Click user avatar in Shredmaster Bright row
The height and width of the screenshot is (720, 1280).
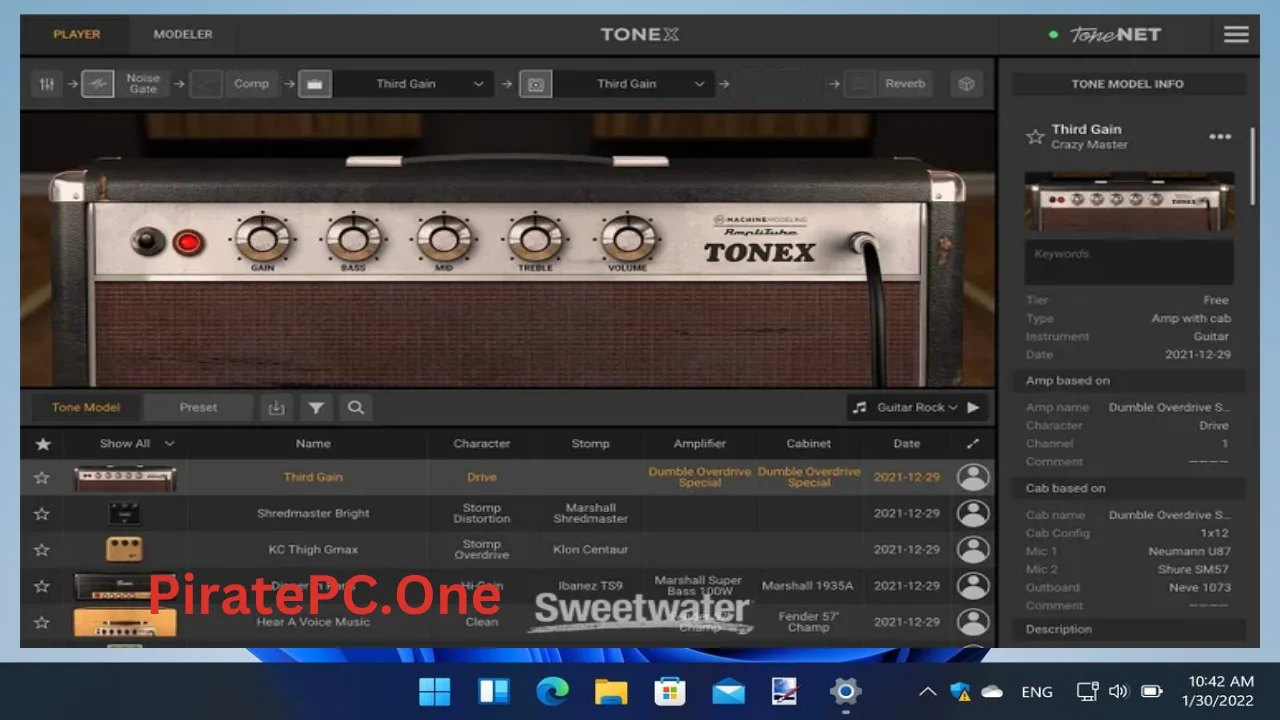click(973, 513)
